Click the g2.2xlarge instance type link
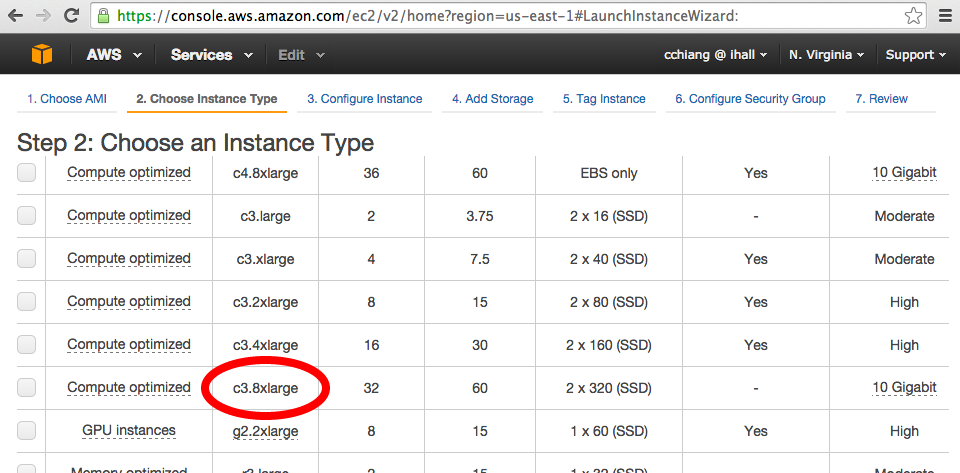960x473 pixels. coord(265,431)
